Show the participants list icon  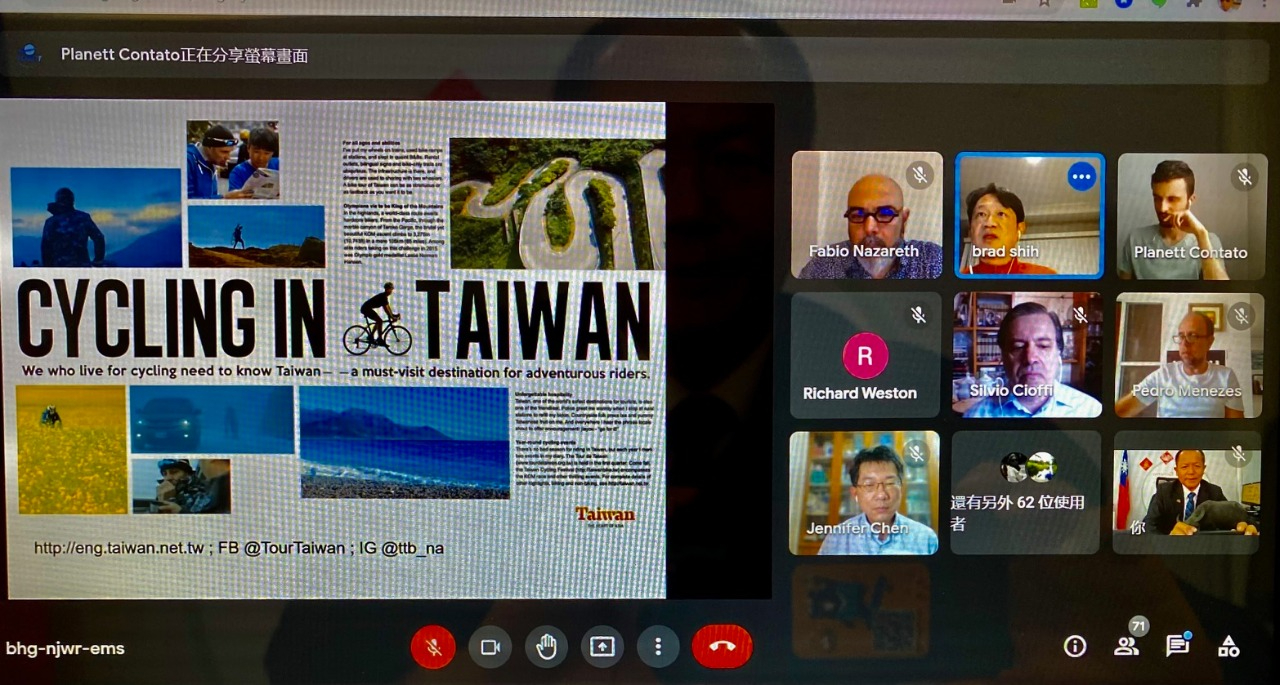click(1127, 647)
